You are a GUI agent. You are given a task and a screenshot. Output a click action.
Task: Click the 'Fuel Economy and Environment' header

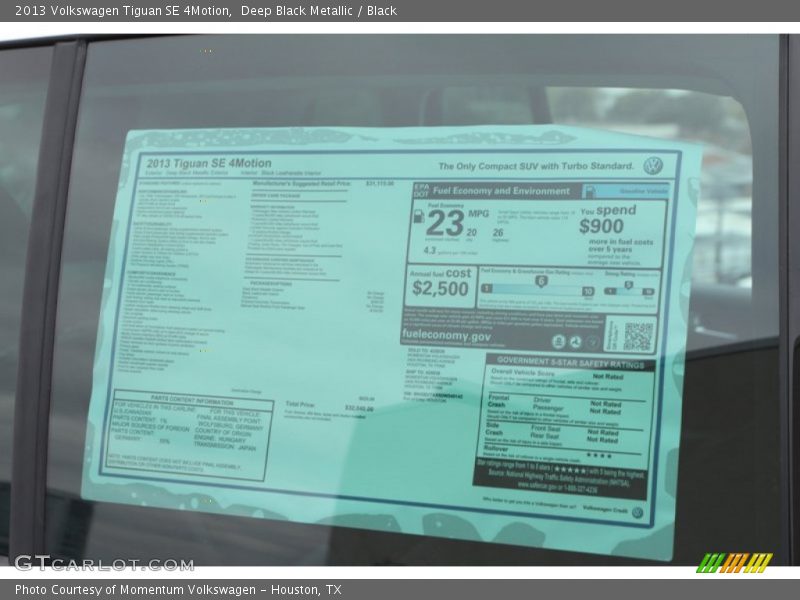[x=501, y=191]
